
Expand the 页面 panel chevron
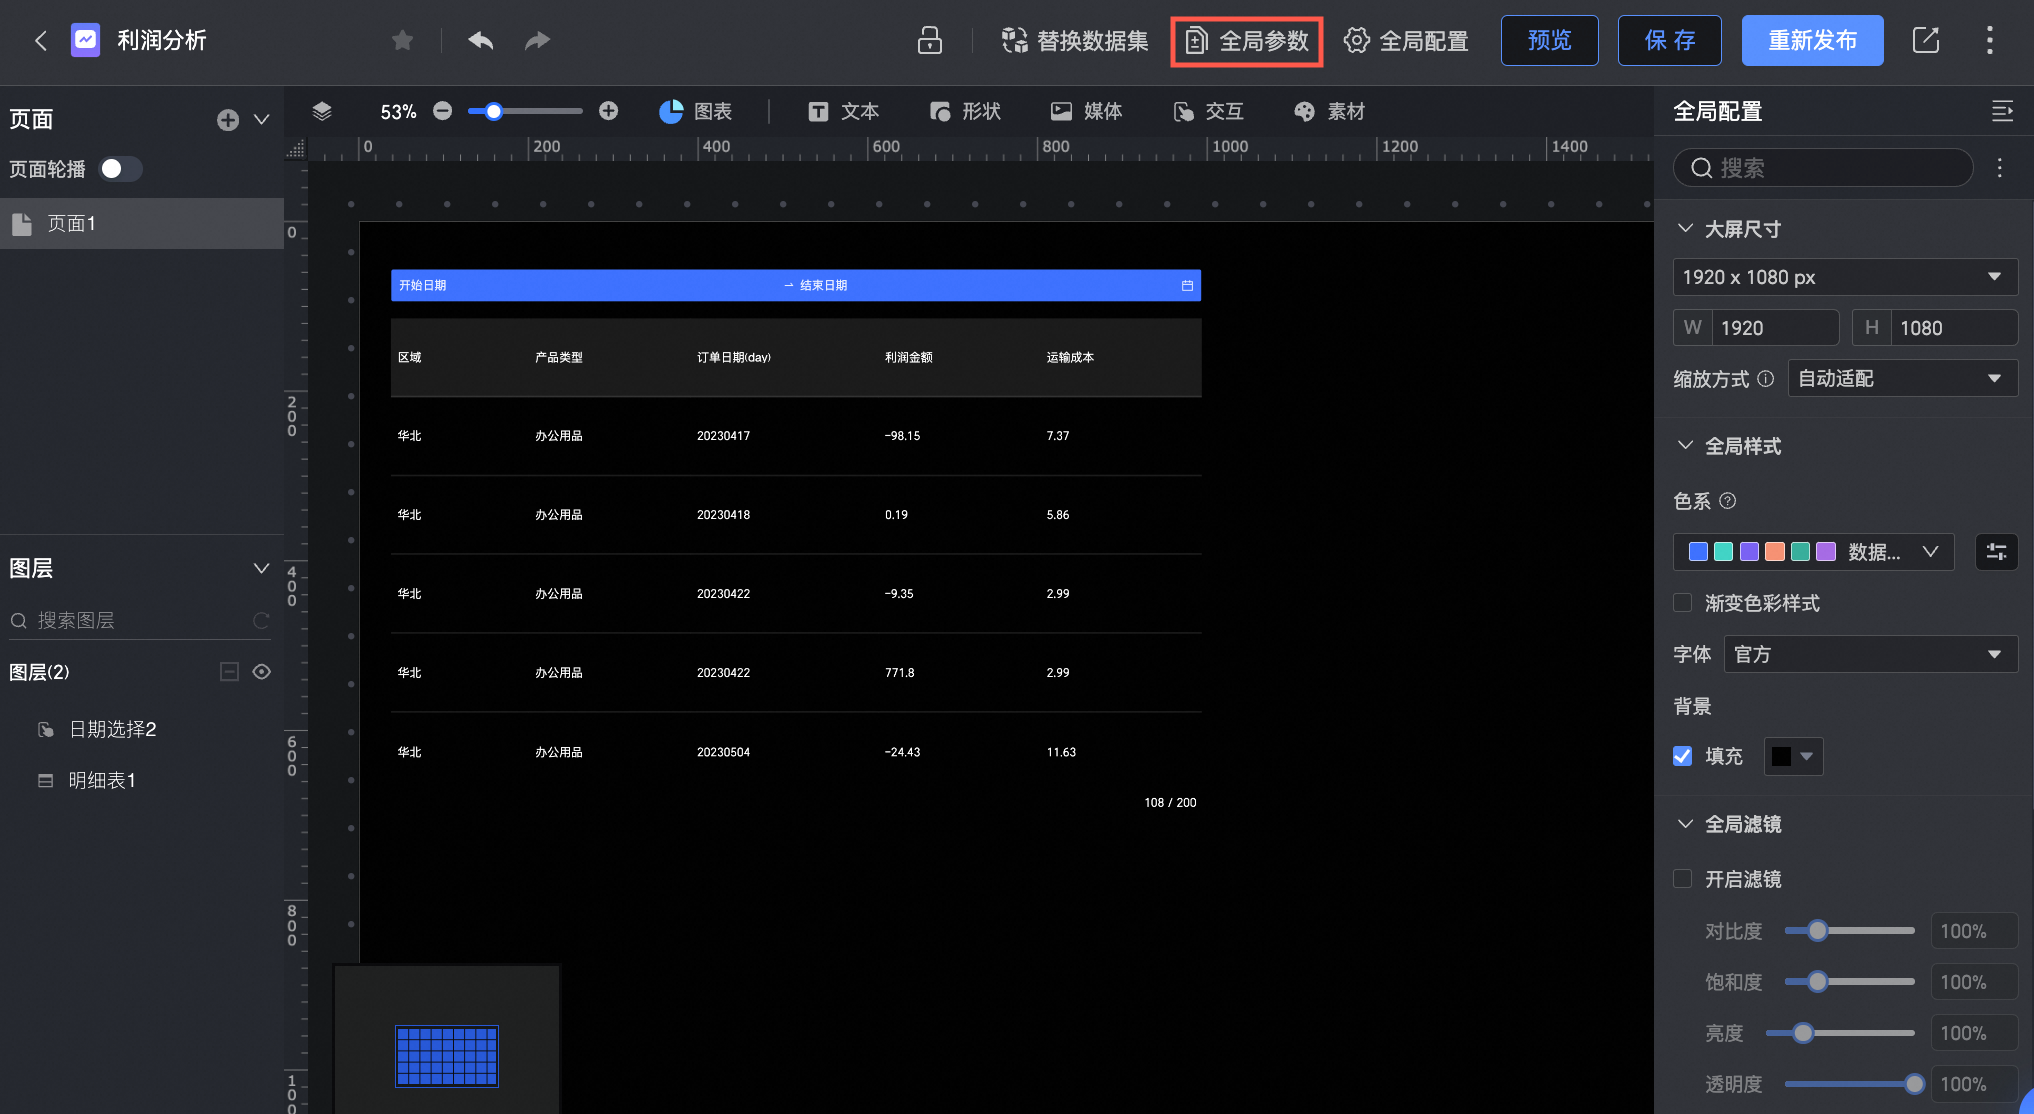pos(262,119)
